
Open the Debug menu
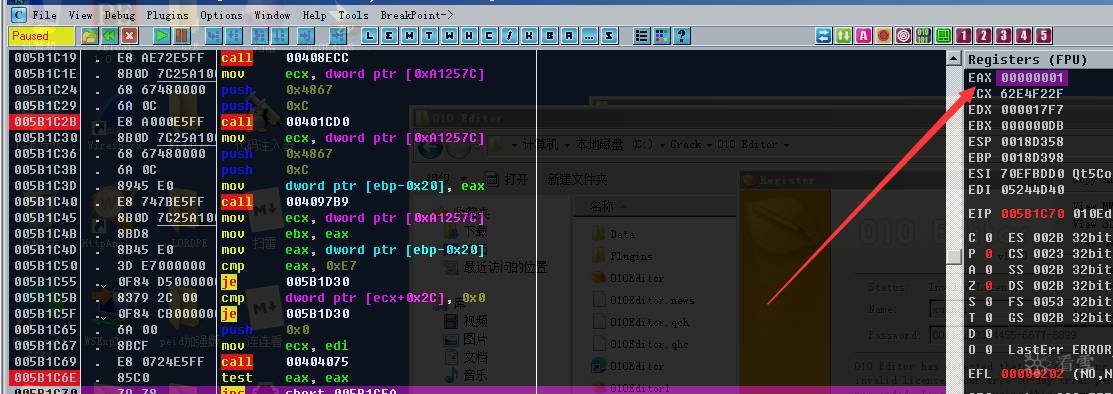(x=119, y=15)
